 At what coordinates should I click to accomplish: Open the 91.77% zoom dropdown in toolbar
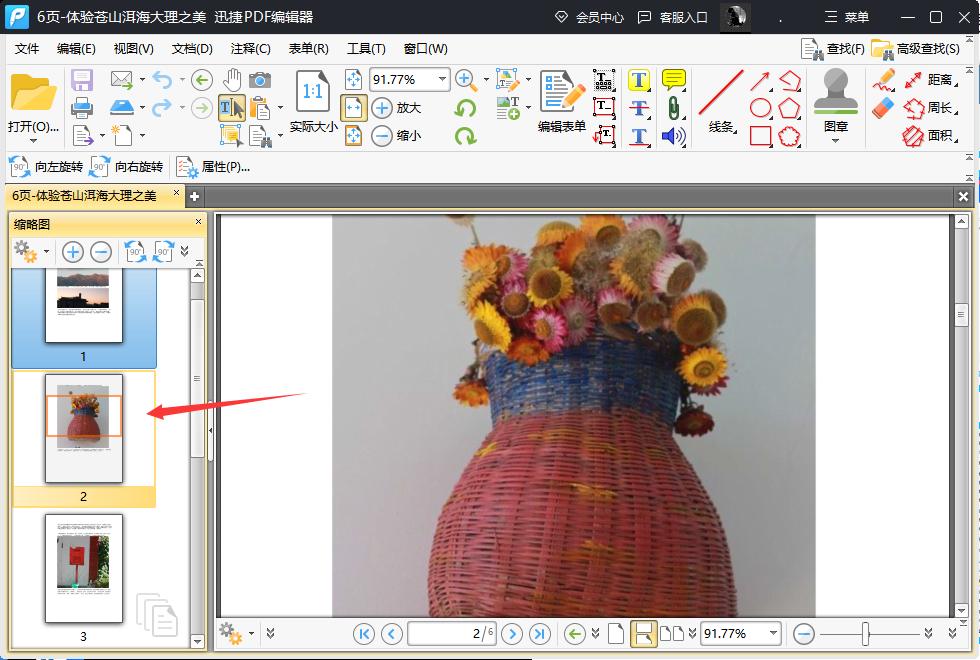click(x=441, y=80)
